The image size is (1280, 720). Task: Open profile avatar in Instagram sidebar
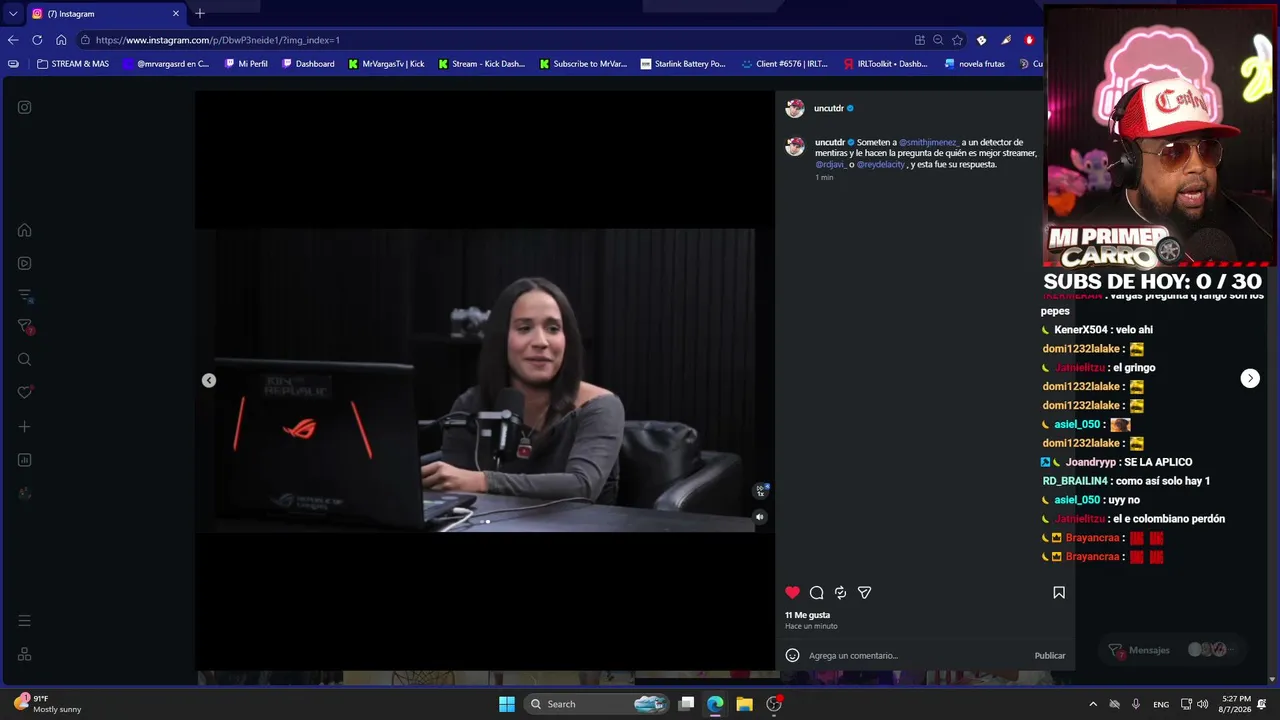pos(25,493)
